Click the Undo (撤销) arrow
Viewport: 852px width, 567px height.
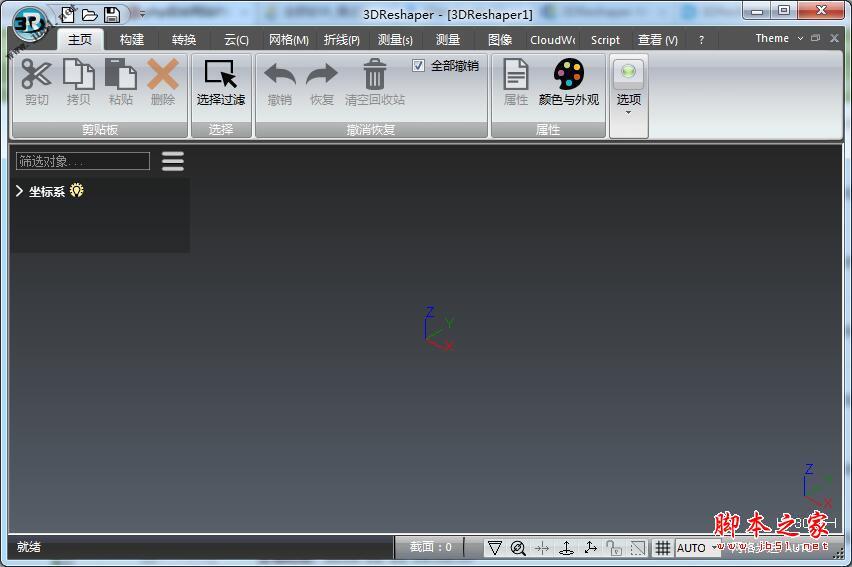click(280, 75)
